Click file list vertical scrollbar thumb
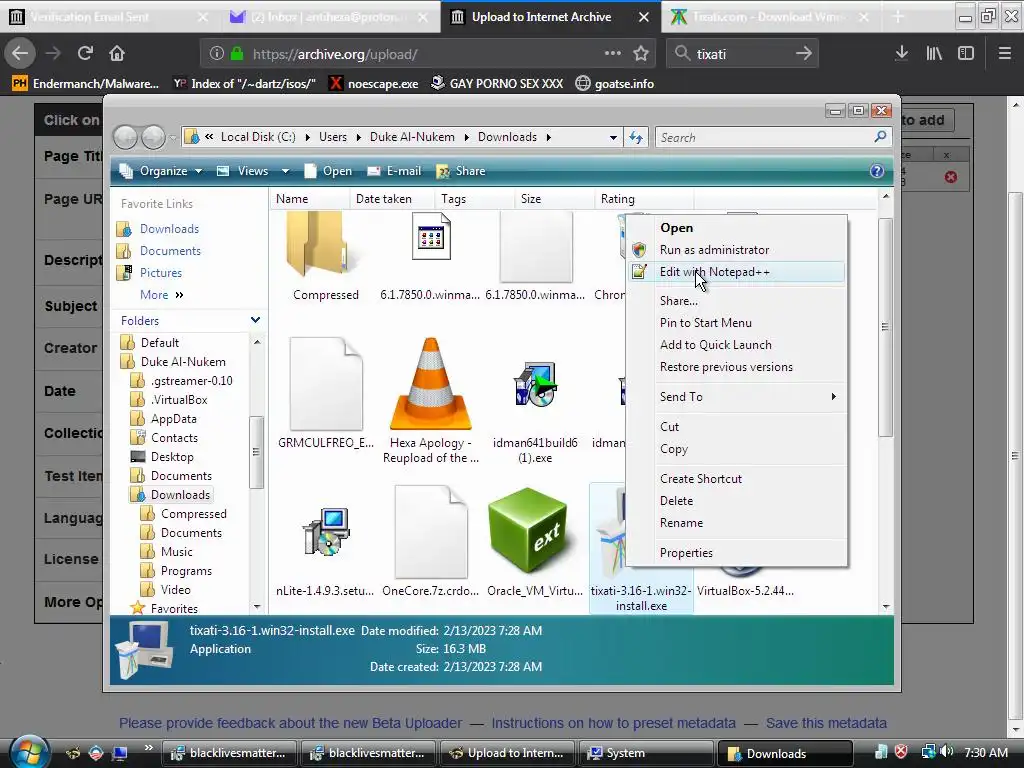Viewport: 1024px width, 768px height. click(x=885, y=327)
